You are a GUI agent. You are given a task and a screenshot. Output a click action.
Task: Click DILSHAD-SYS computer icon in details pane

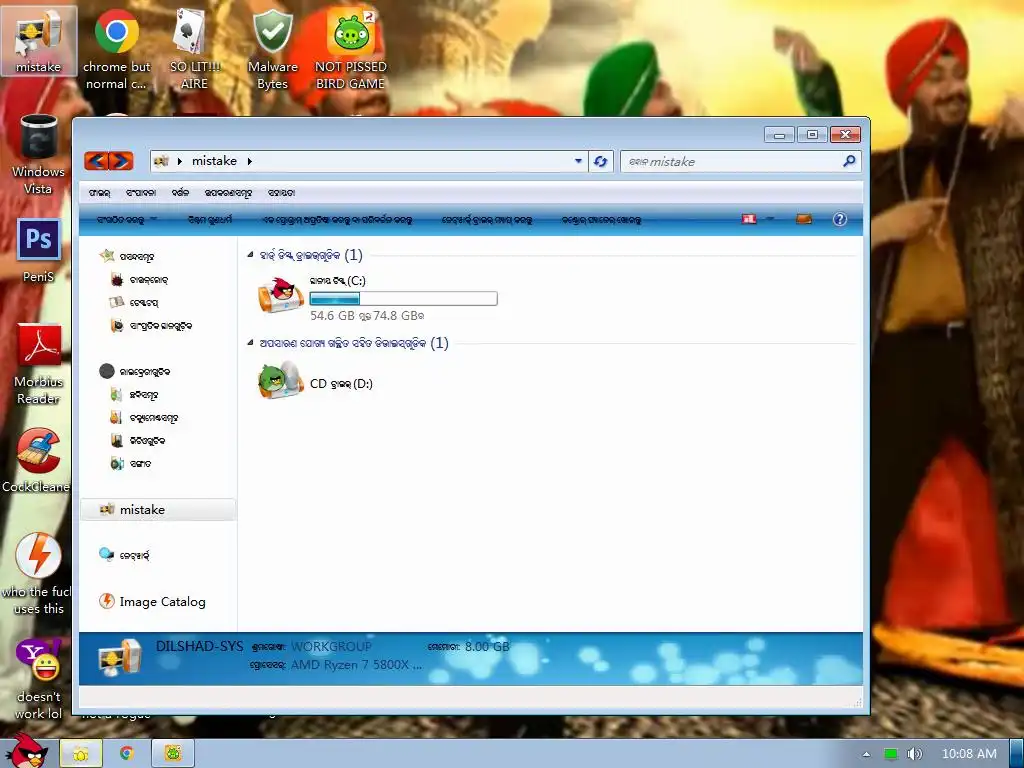(120, 657)
